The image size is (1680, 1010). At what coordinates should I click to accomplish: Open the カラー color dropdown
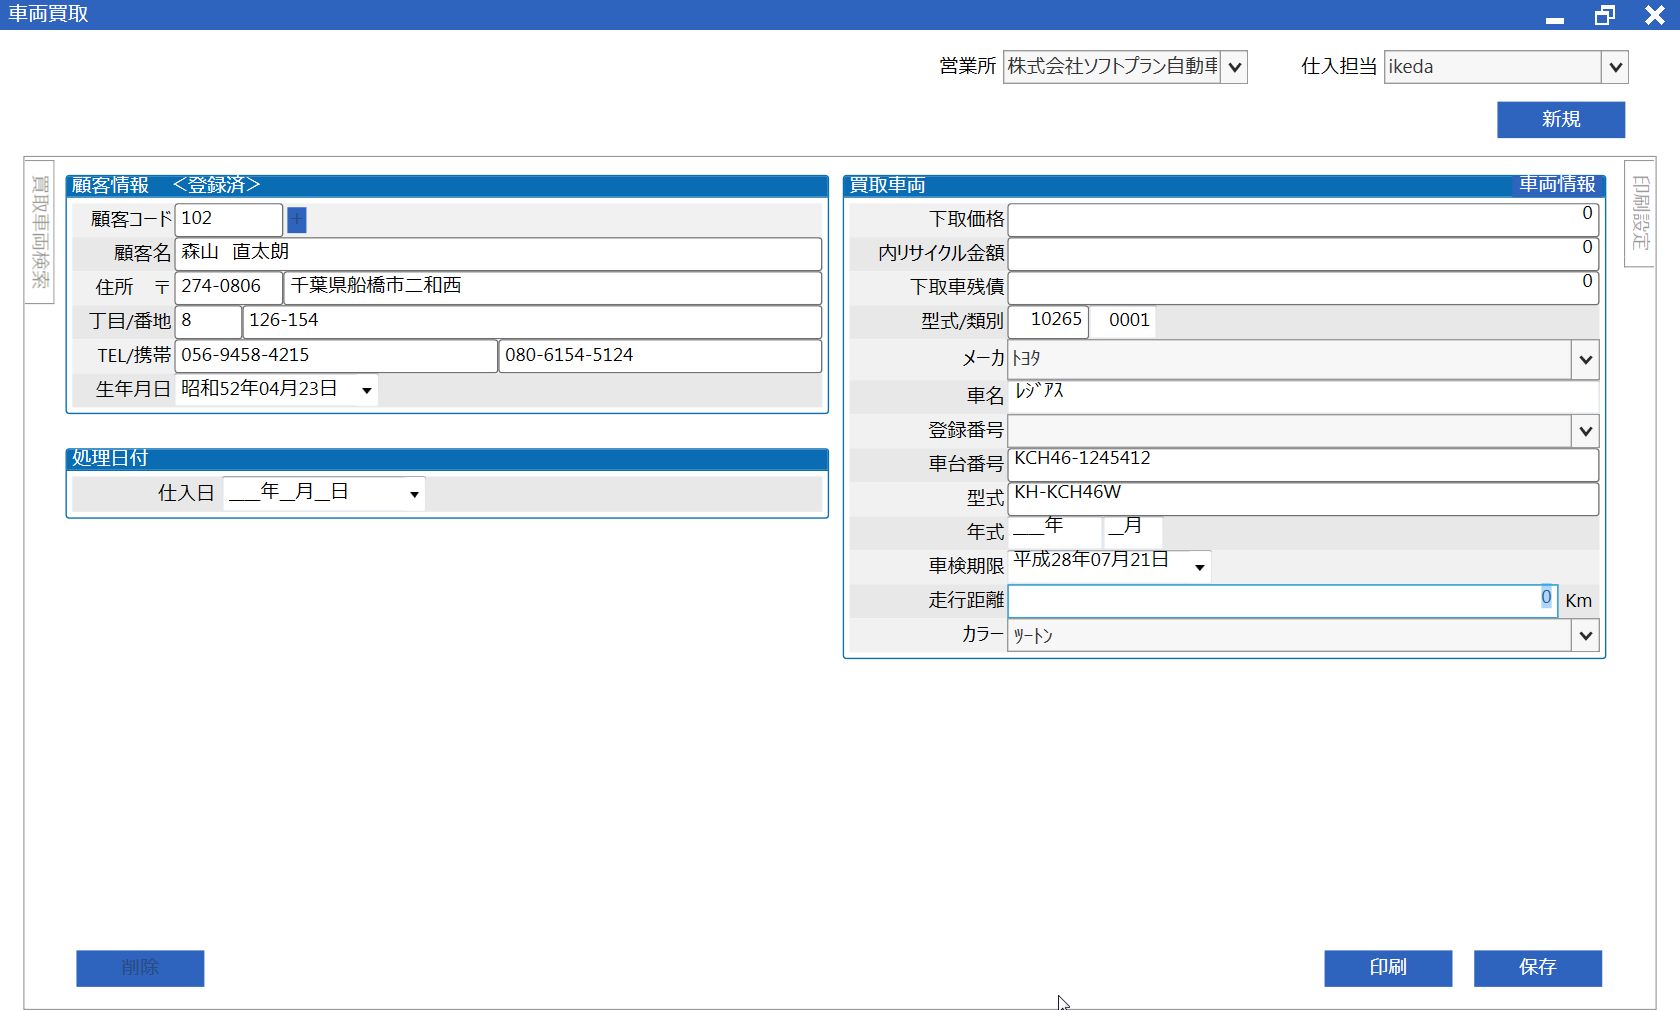(1585, 635)
